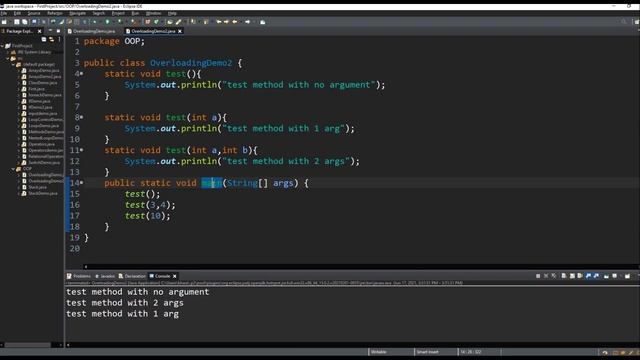The image size is (640, 360).
Task: Expand the Stack.java tree node
Action: pyautogui.click(x=19, y=187)
